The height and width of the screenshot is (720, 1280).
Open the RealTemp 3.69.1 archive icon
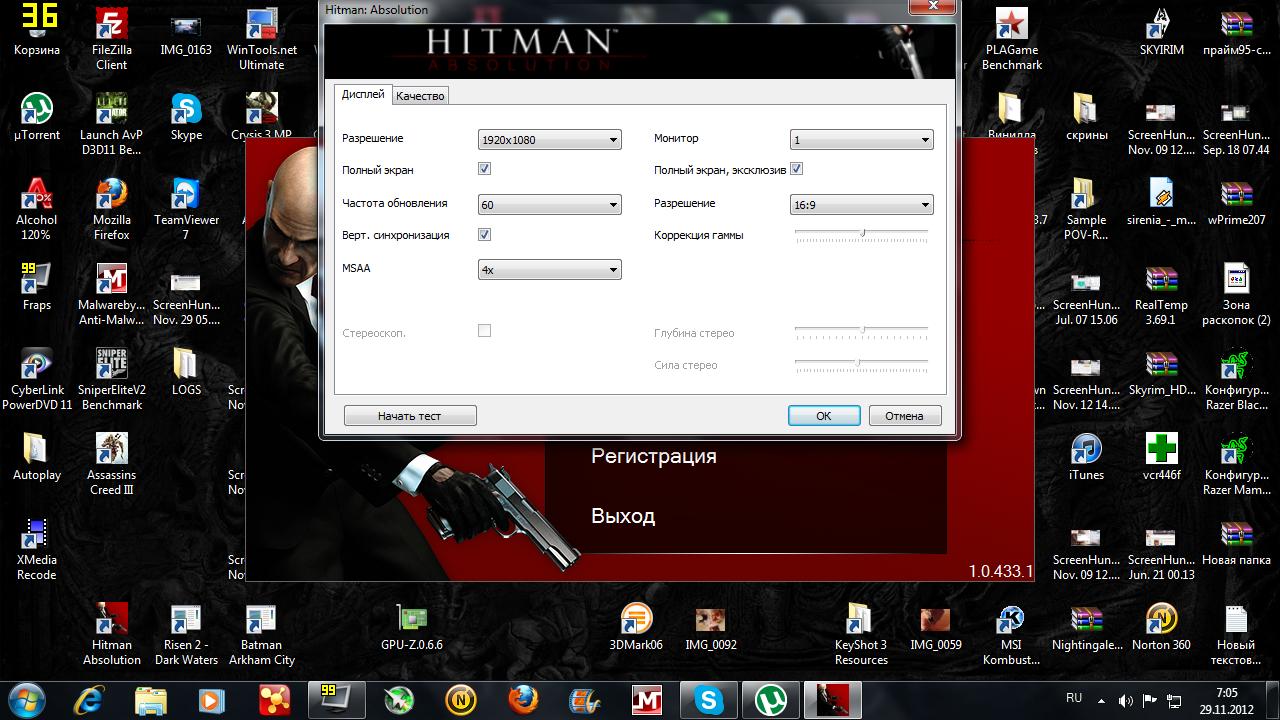(x=1161, y=280)
